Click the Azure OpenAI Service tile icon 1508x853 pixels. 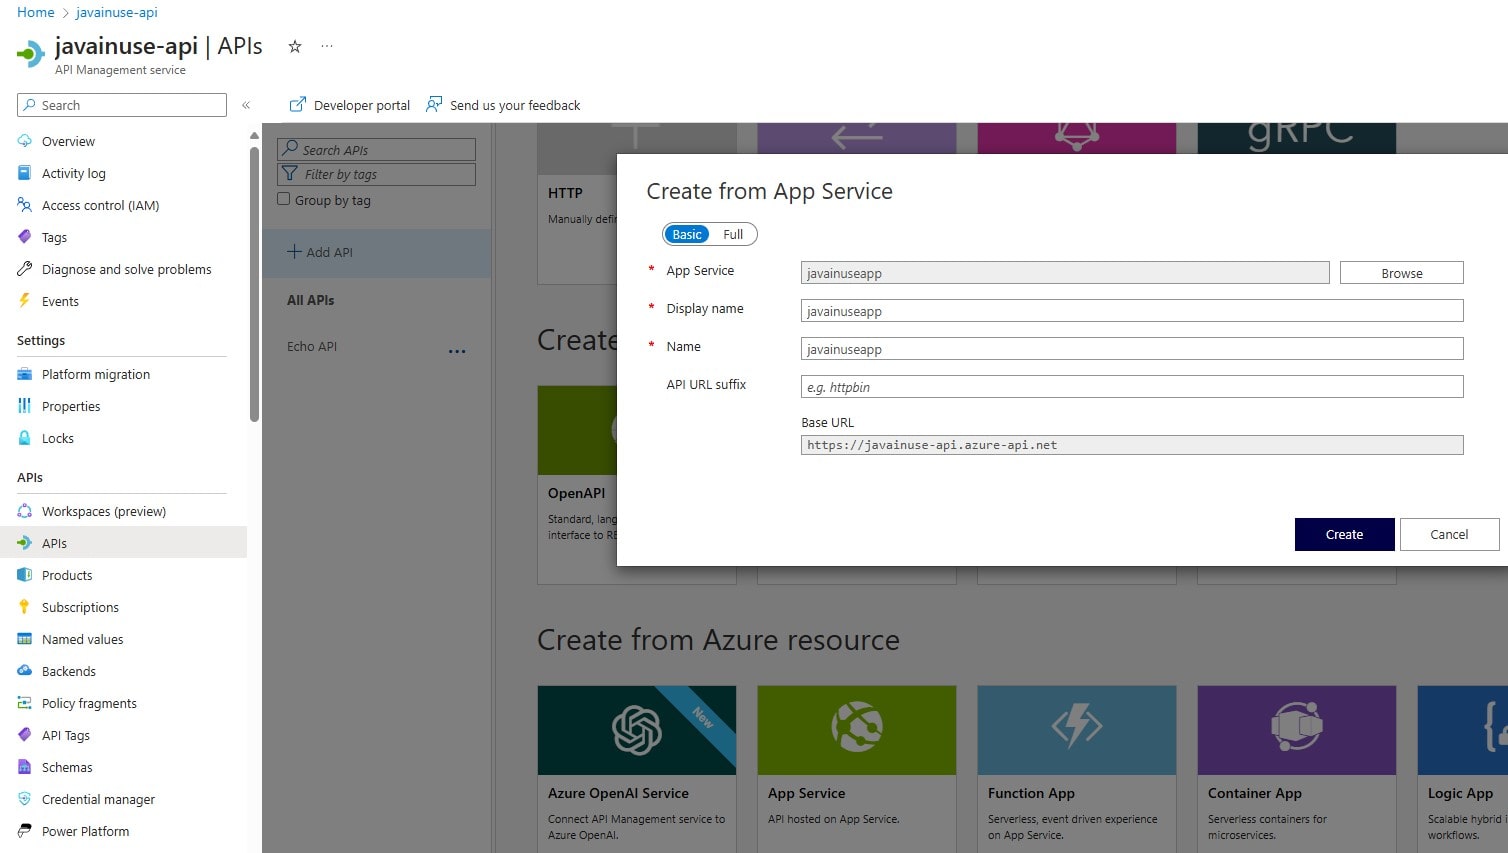(x=637, y=730)
